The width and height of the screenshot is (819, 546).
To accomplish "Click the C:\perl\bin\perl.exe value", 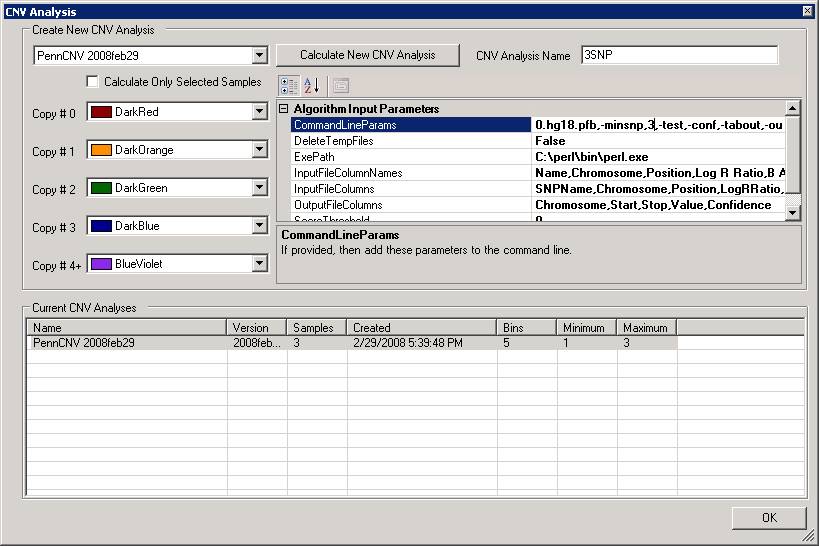I will coord(592,157).
